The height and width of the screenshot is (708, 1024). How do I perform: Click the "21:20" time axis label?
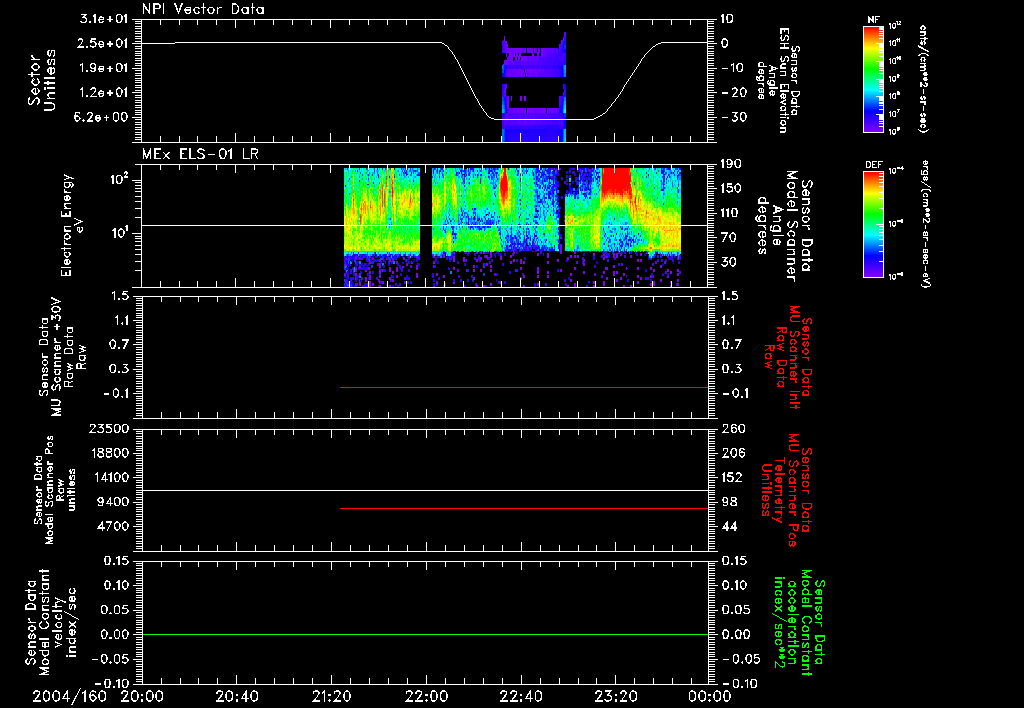(x=332, y=696)
